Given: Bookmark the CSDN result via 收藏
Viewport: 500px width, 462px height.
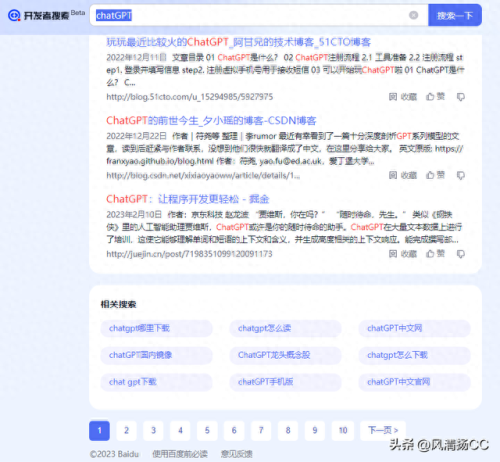Looking at the screenshot, I should 403,175.
